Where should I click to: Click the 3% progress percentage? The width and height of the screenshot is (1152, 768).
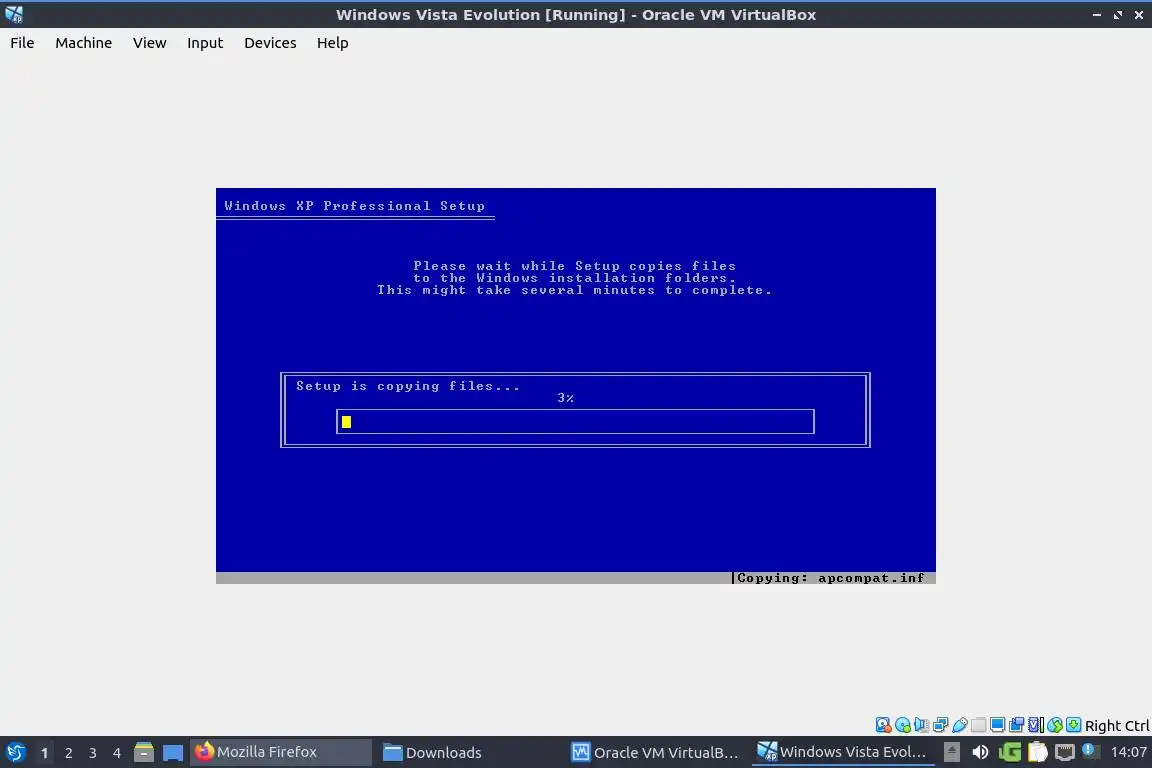565,398
